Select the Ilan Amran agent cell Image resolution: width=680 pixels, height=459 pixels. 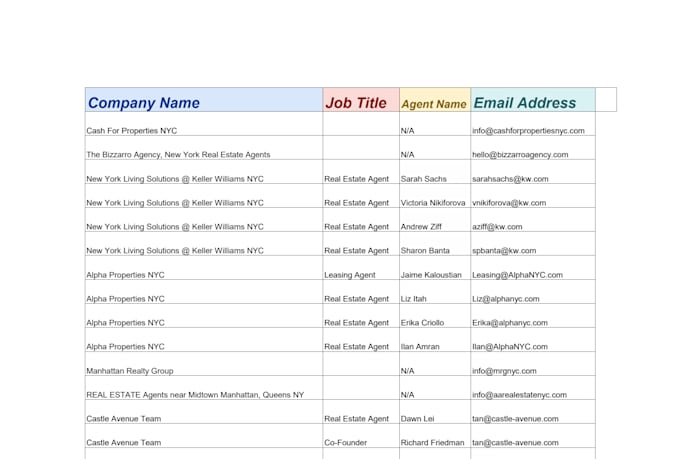(x=435, y=340)
